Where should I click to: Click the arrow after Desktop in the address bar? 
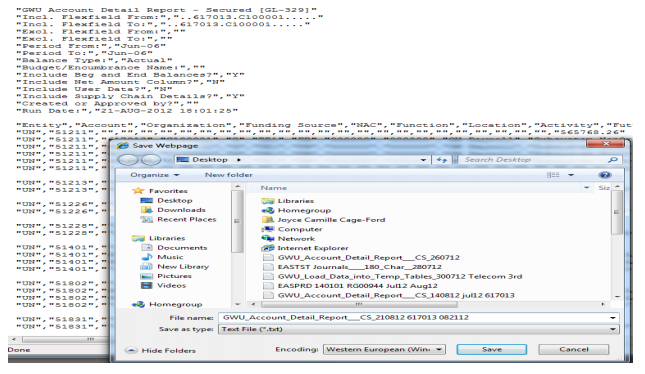pos(239,160)
